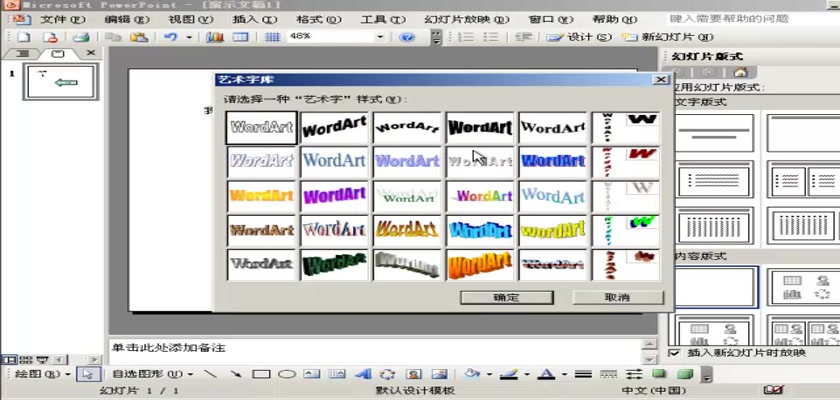Select the Line drawing tool
840x400 pixels.
point(211,374)
